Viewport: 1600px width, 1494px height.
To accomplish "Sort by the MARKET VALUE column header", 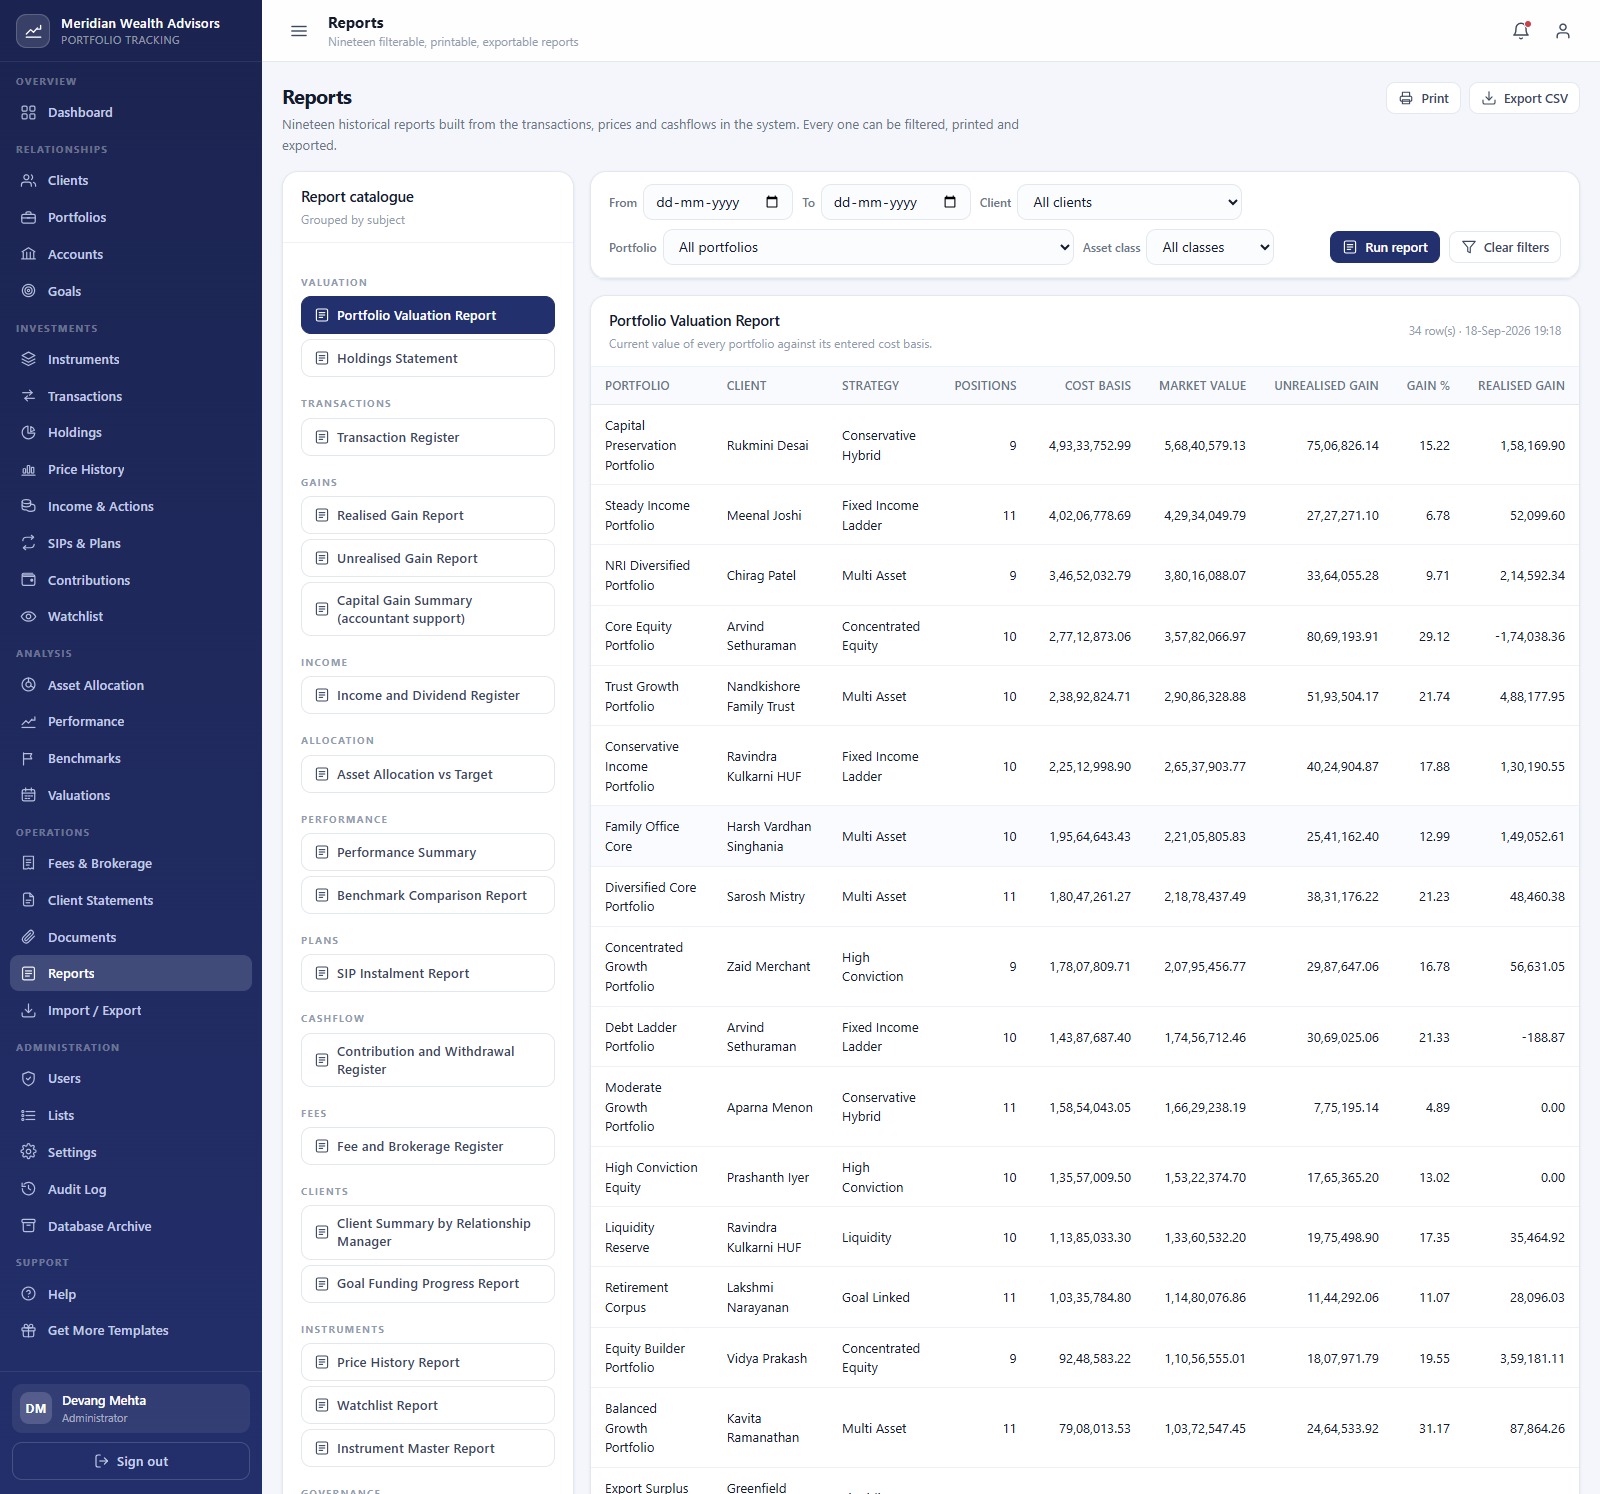I will coord(1202,386).
